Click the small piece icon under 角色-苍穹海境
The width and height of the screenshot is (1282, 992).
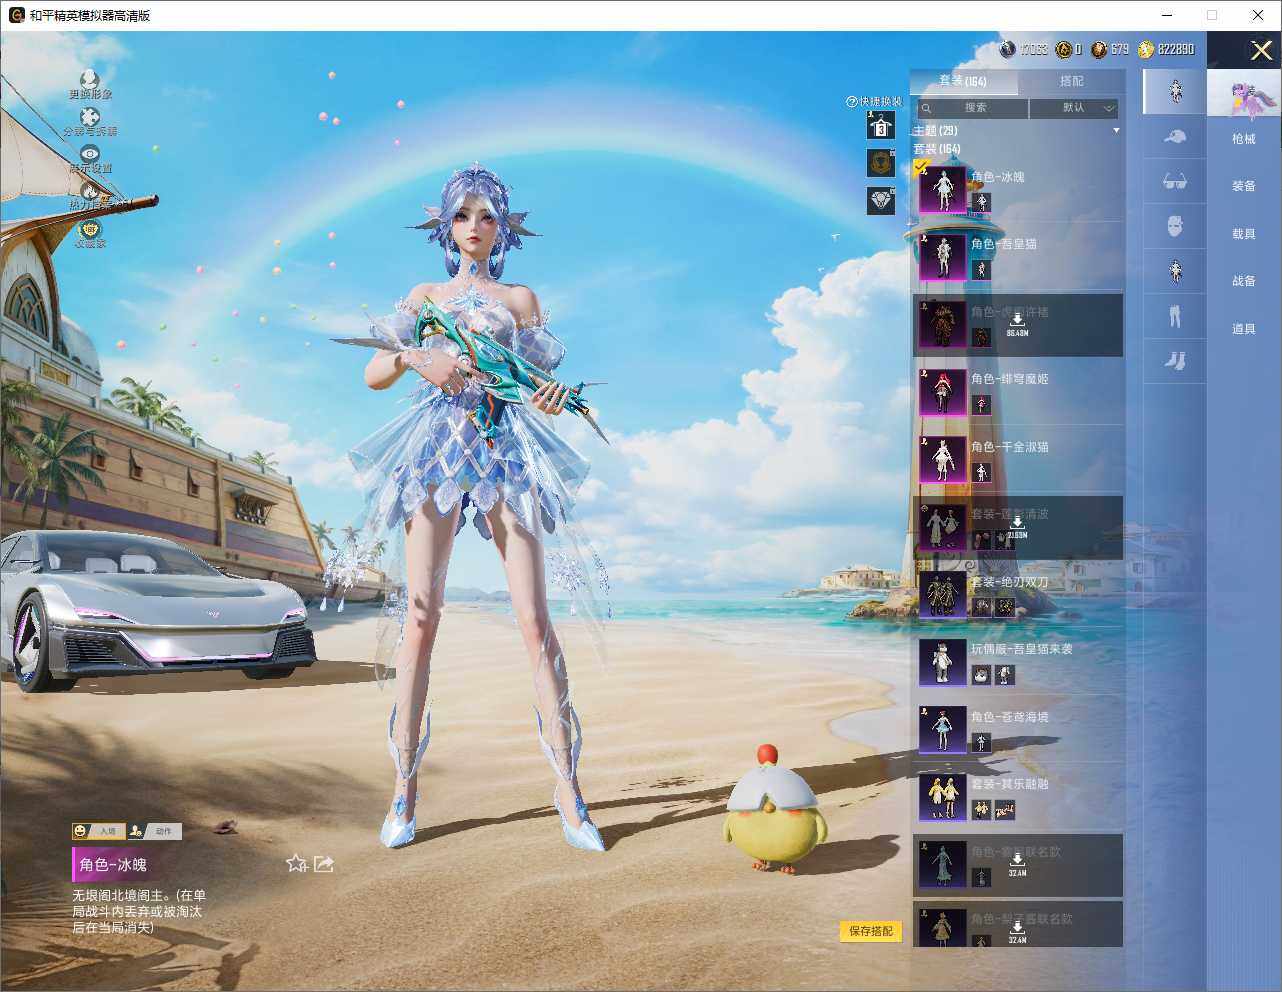pos(981,742)
